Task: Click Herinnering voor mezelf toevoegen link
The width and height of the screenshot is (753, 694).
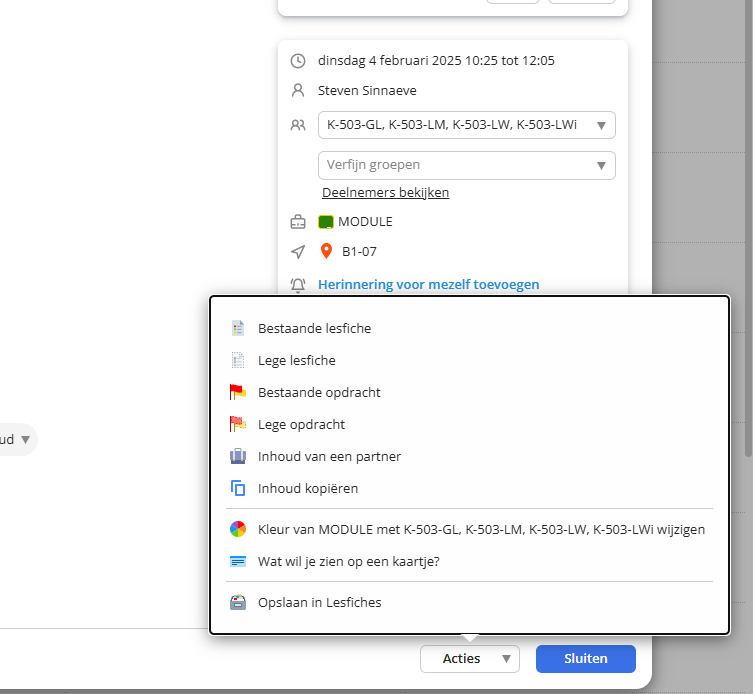Action: pos(428,284)
